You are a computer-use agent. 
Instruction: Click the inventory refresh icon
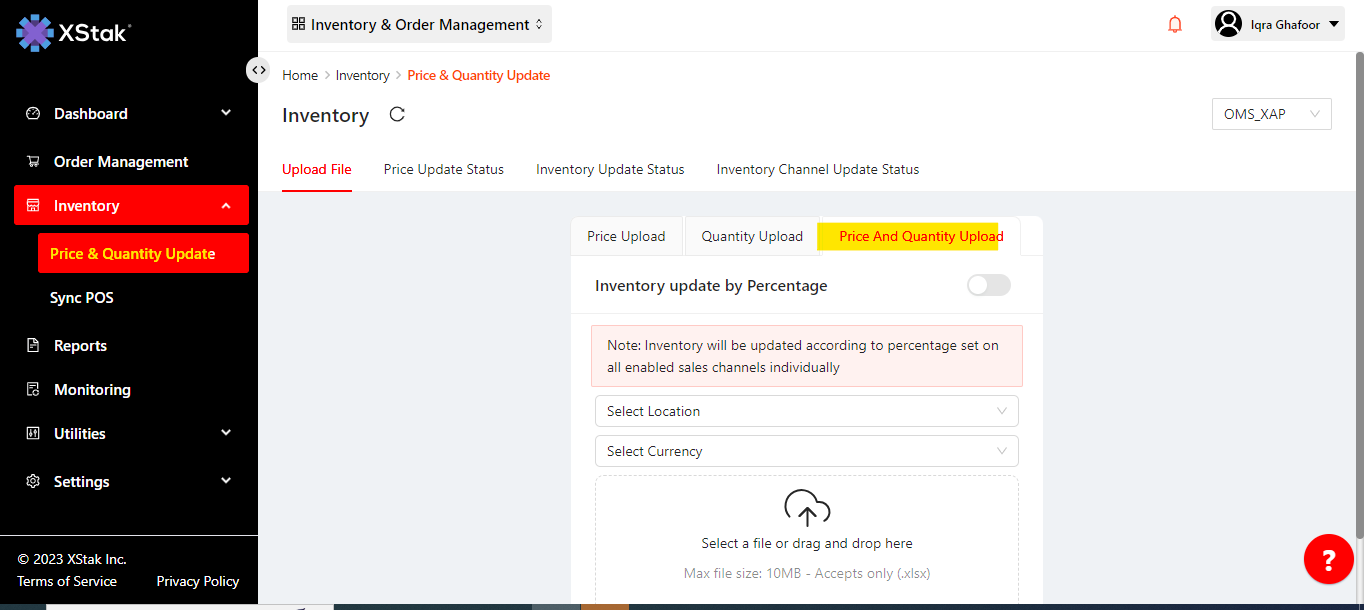coord(397,115)
